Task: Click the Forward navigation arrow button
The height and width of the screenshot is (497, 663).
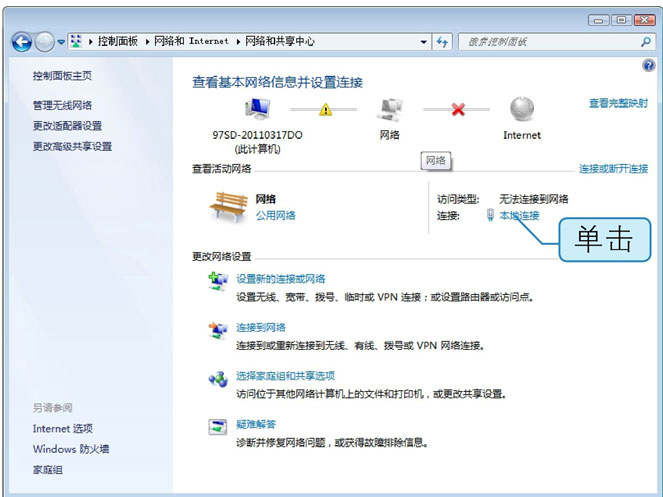Action: coord(44,42)
